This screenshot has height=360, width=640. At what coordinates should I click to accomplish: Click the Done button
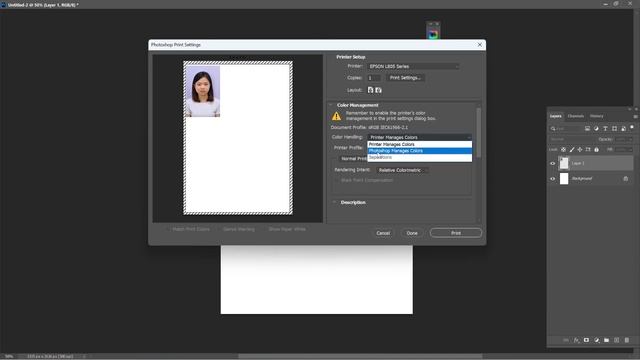coord(412,233)
